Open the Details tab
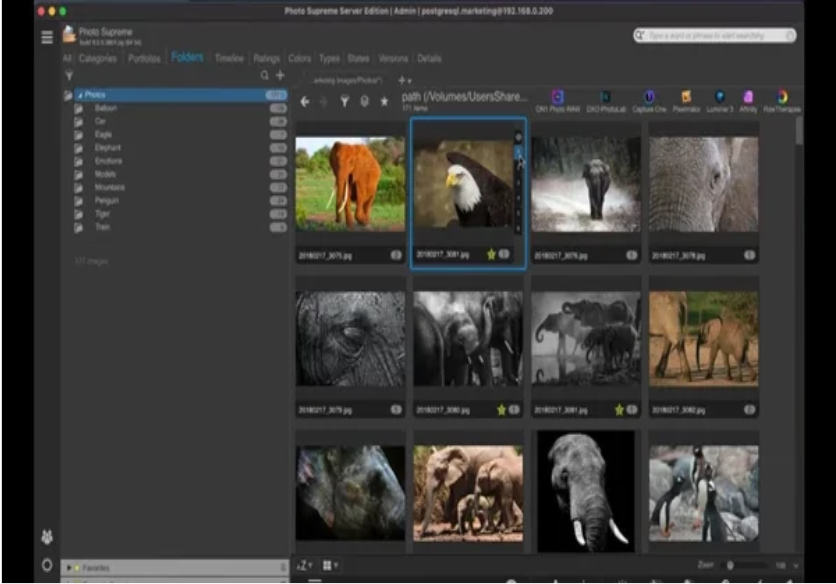The width and height of the screenshot is (836, 584). click(429, 59)
